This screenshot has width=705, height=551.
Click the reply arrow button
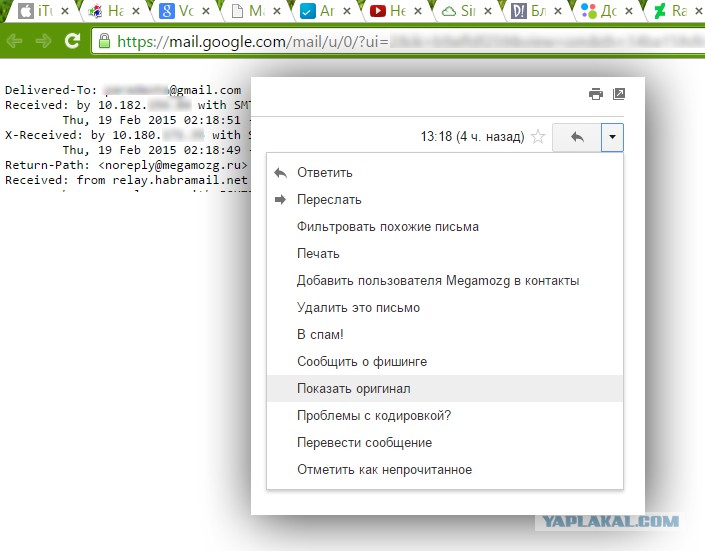coord(577,138)
